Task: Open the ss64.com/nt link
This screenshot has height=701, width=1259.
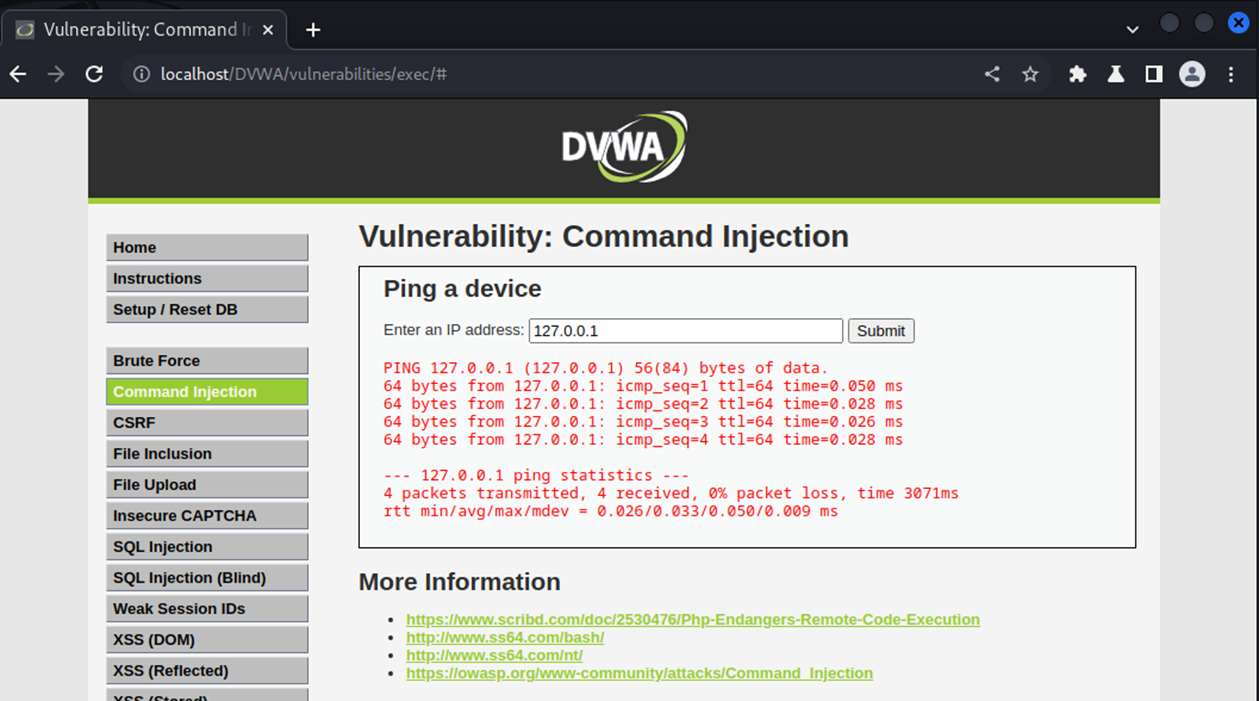Action: (494, 656)
